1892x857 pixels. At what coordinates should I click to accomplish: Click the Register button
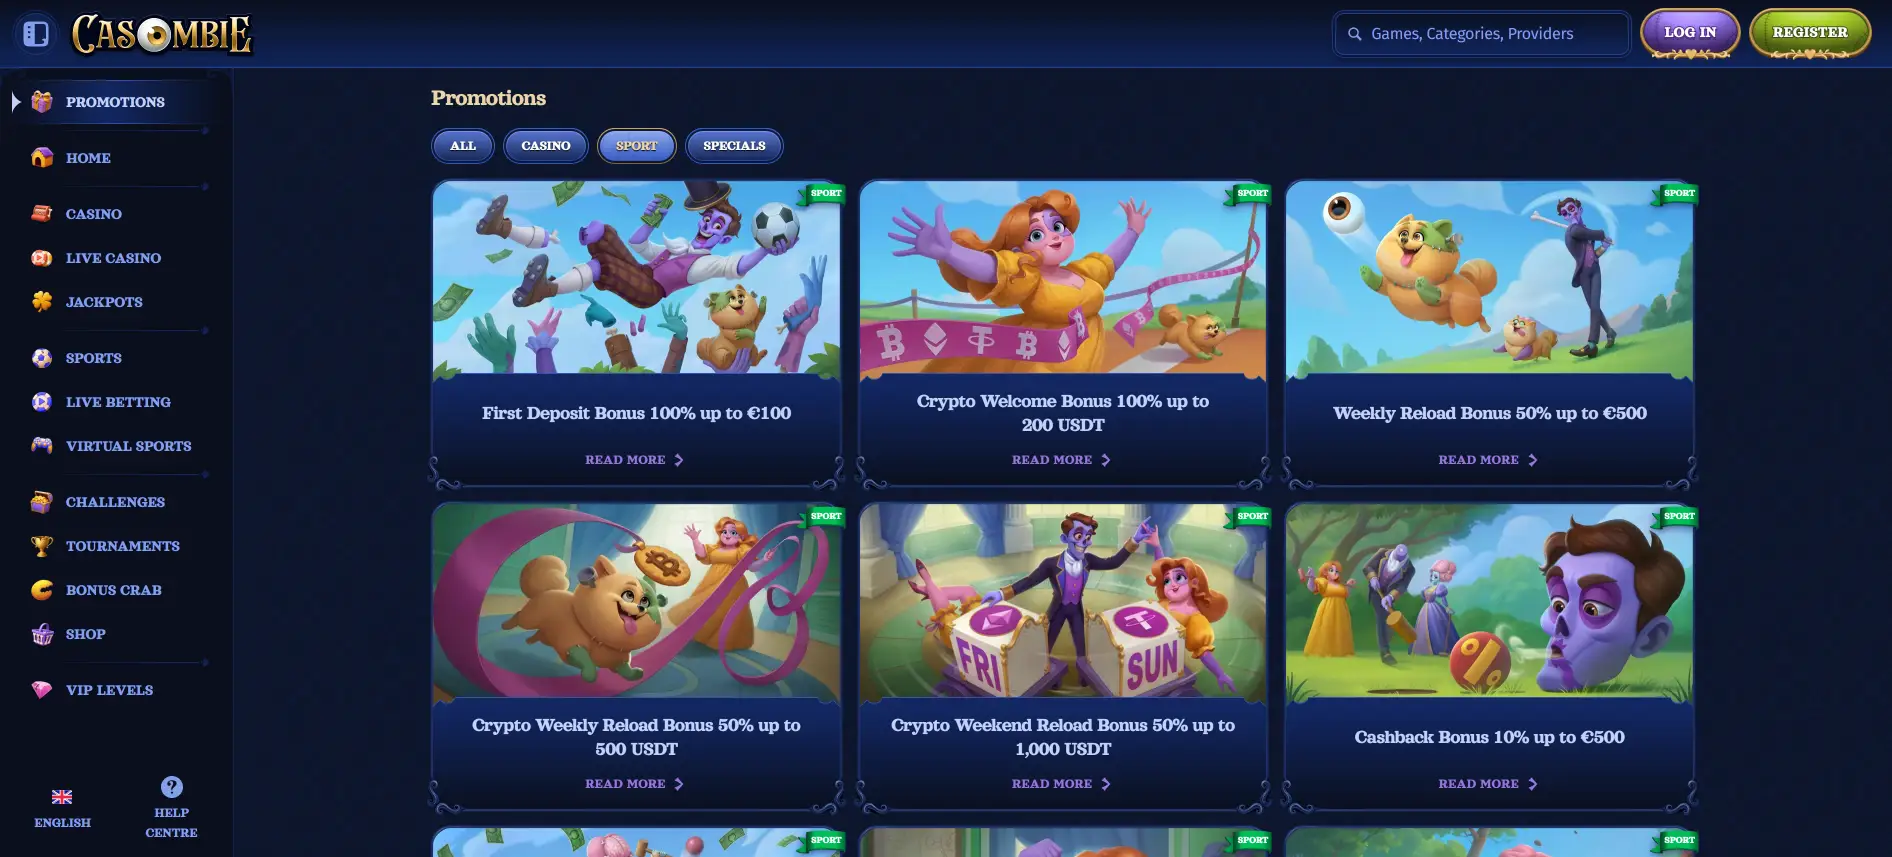[1810, 33]
